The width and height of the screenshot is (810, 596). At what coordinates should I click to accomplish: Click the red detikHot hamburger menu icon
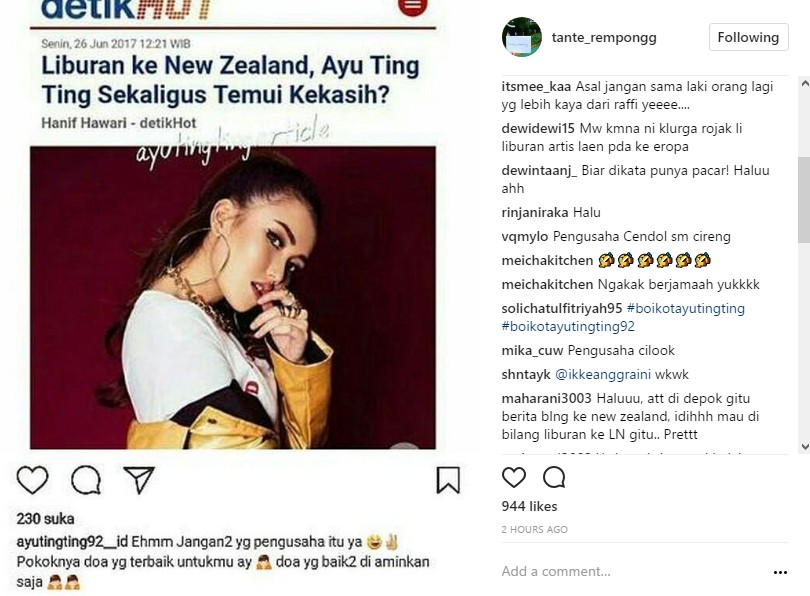click(x=412, y=6)
